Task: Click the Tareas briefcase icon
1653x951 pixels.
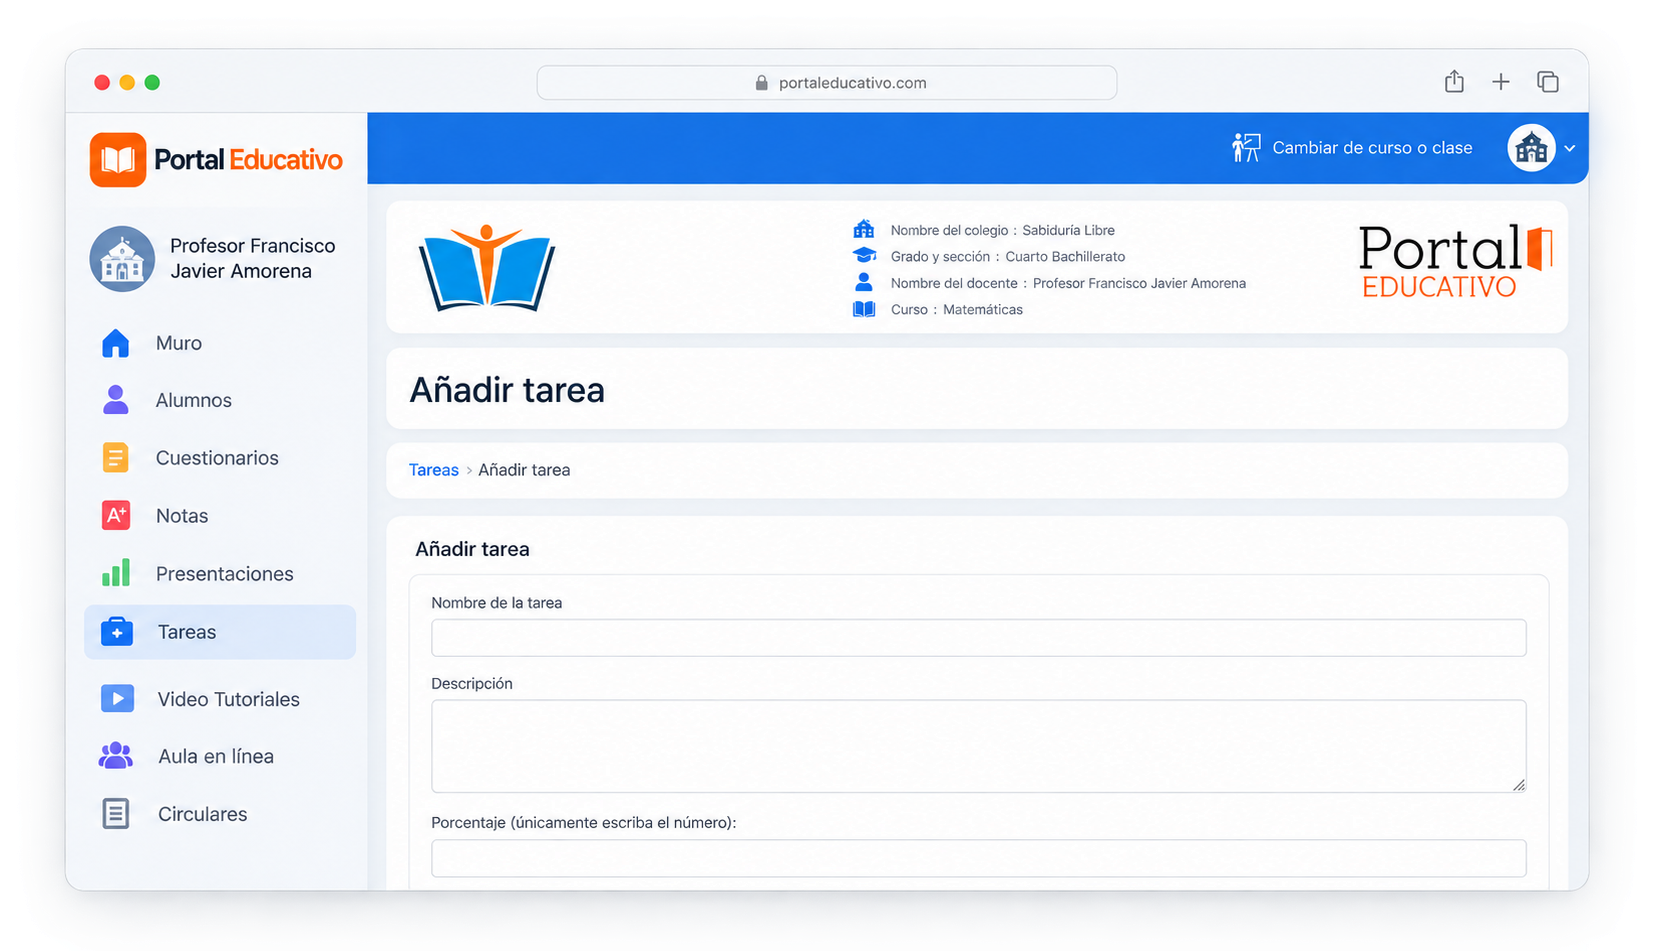Action: [117, 632]
